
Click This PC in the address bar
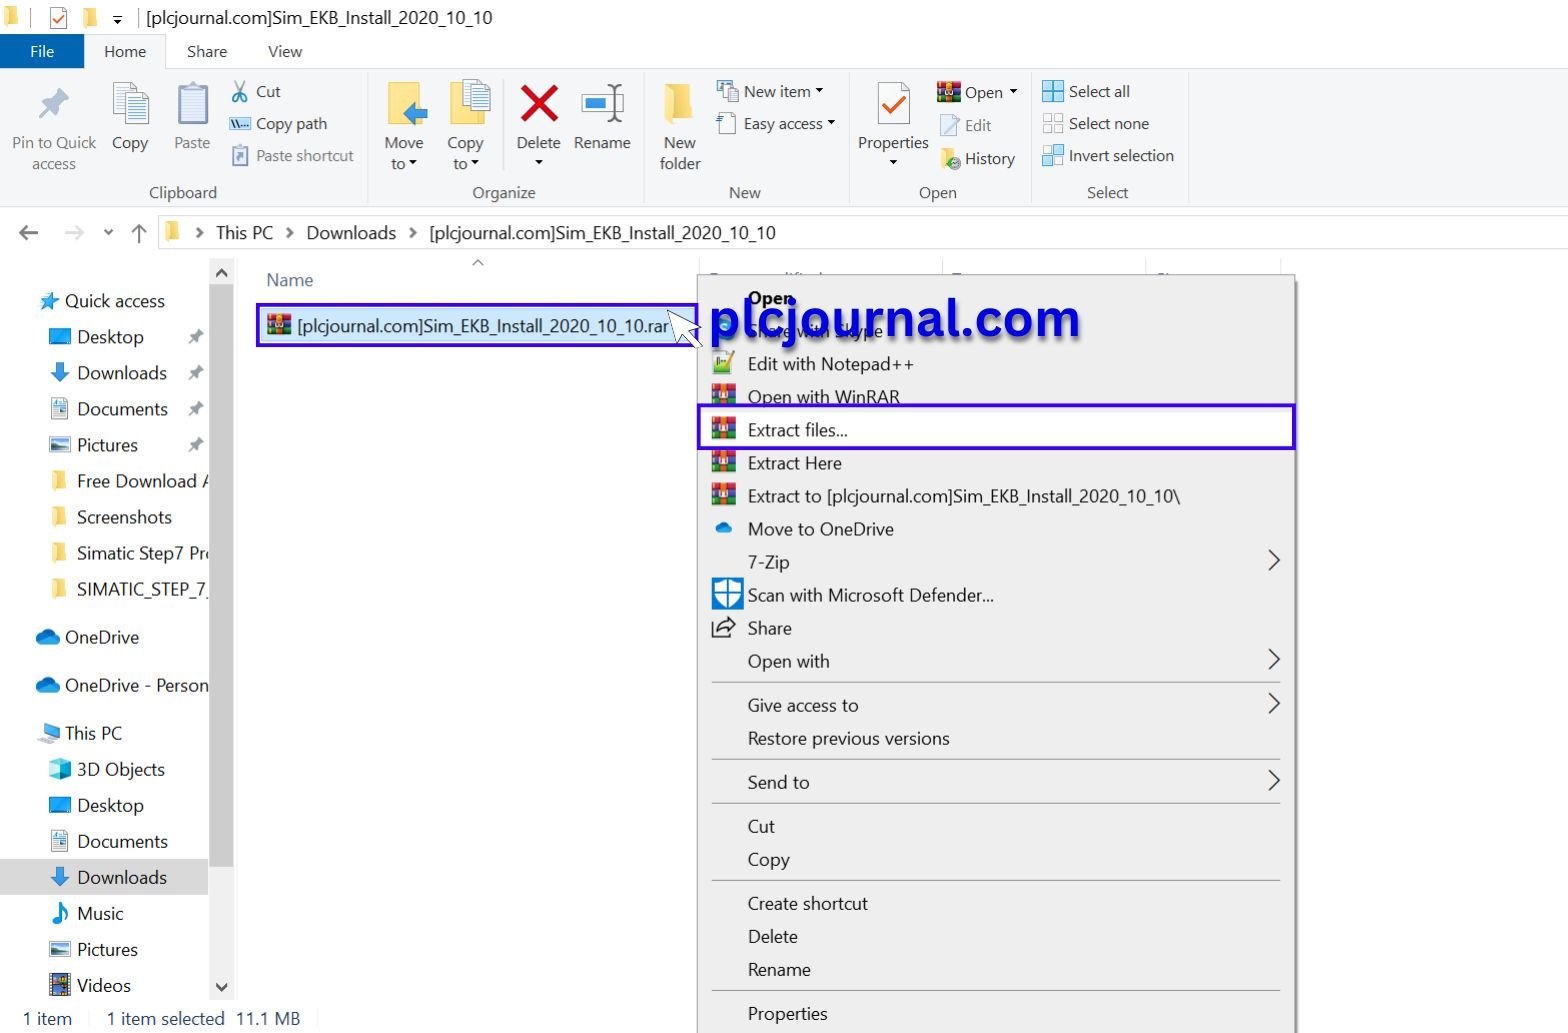click(244, 233)
